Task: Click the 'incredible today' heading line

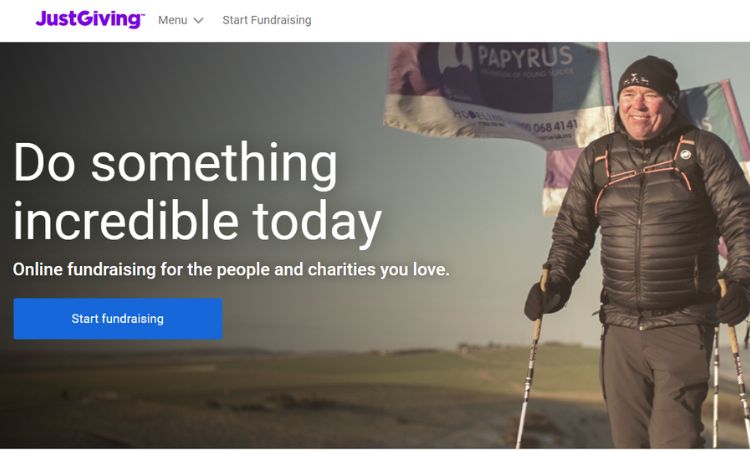Action: coord(197,221)
